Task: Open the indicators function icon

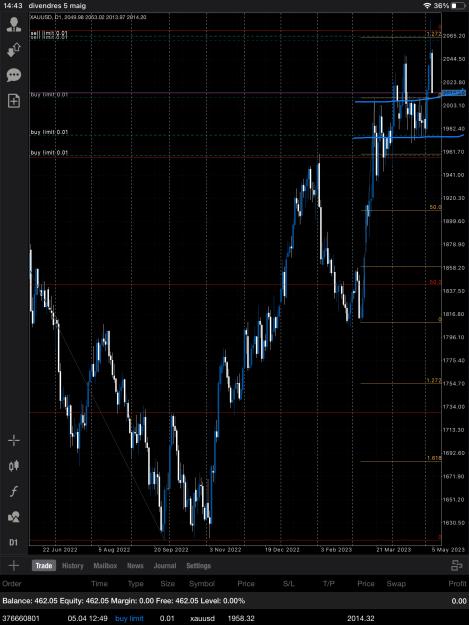Action: pyautogui.click(x=14, y=491)
